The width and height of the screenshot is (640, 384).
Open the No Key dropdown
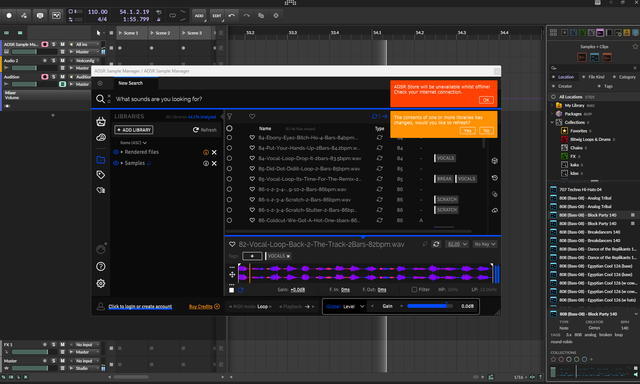484,244
